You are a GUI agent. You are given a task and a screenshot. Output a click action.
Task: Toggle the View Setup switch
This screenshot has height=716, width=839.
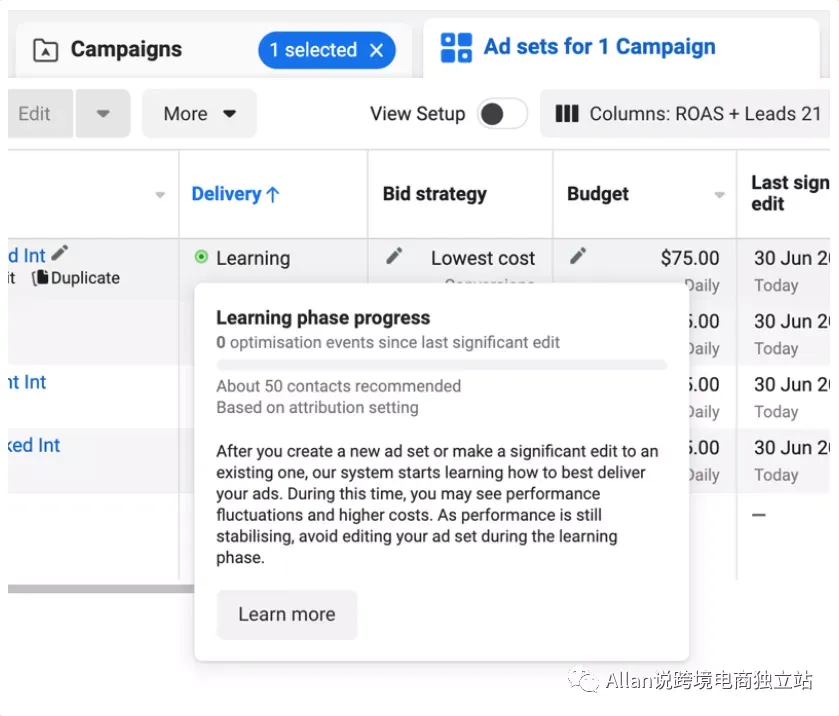[x=501, y=114]
